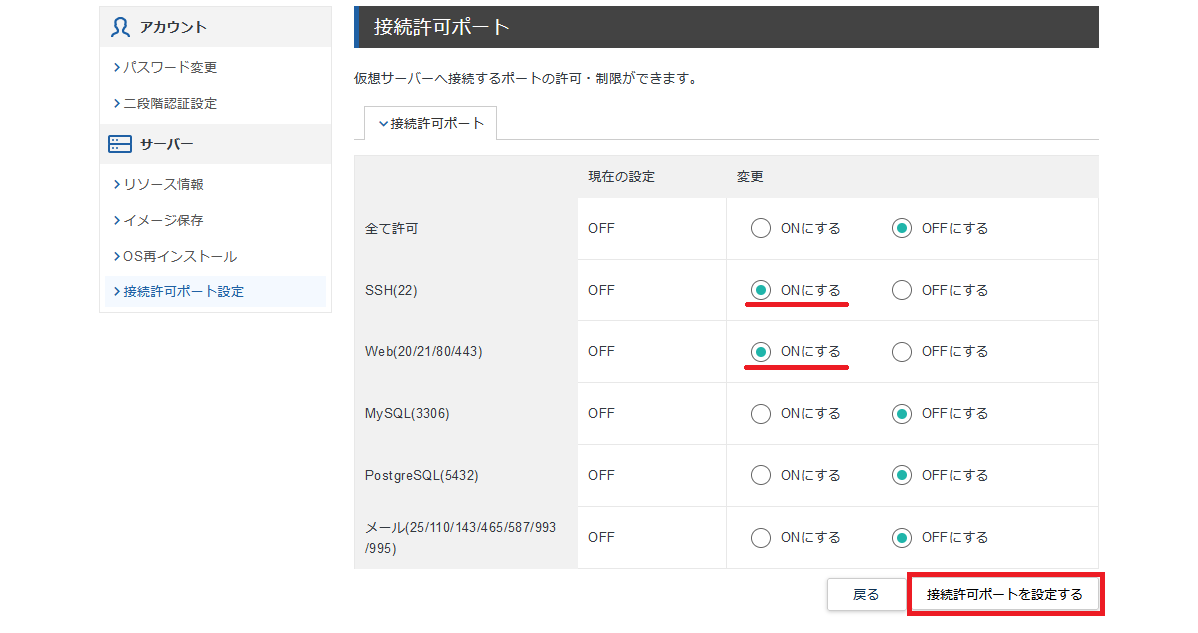Turn off Web(20/21/80/443) port
Image resolution: width=1198 pixels, height=633 pixels.
[x=902, y=351]
